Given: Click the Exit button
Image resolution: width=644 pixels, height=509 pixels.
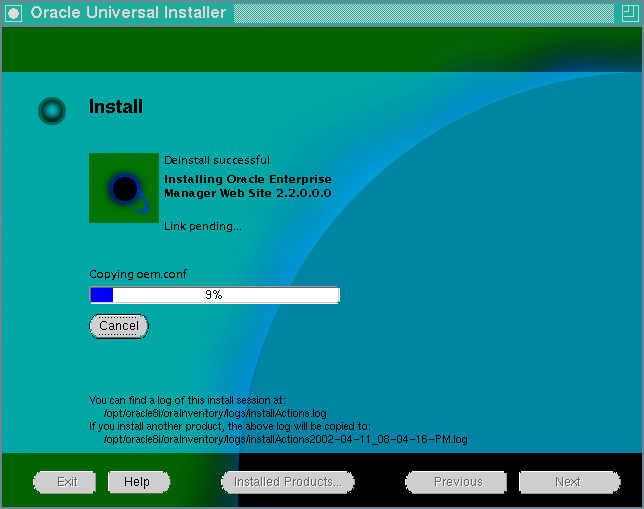Looking at the screenshot, I should click(64, 482).
